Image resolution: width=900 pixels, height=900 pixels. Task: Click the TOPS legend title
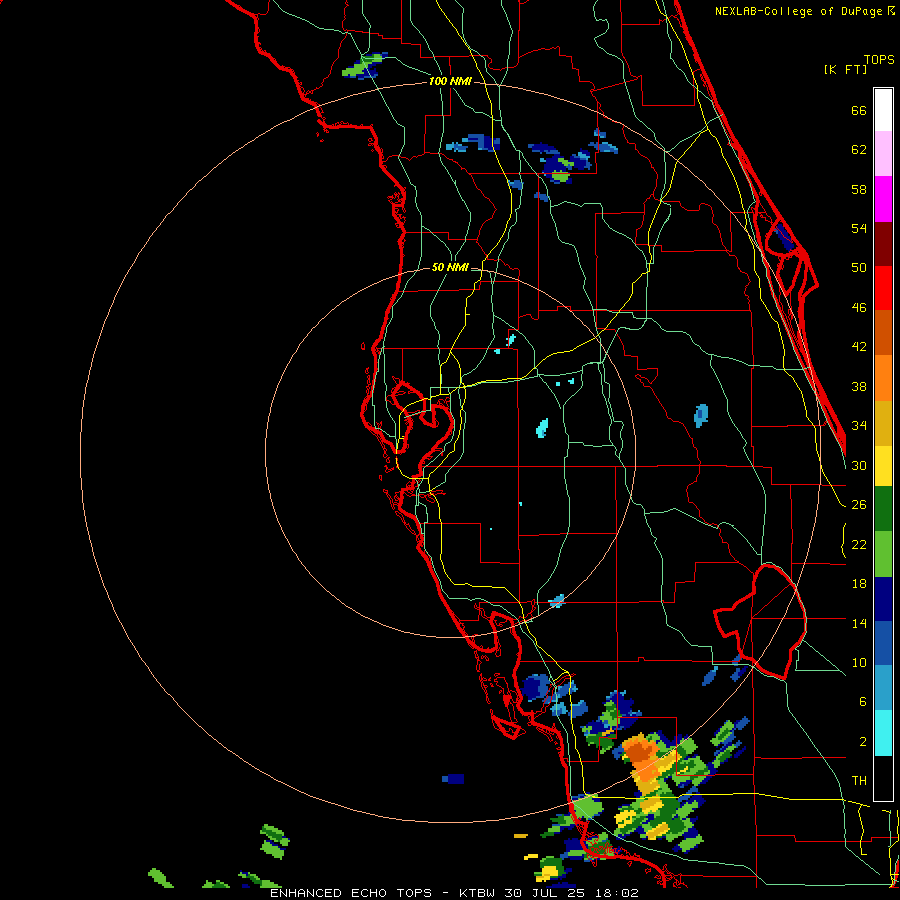pyautogui.click(x=879, y=60)
